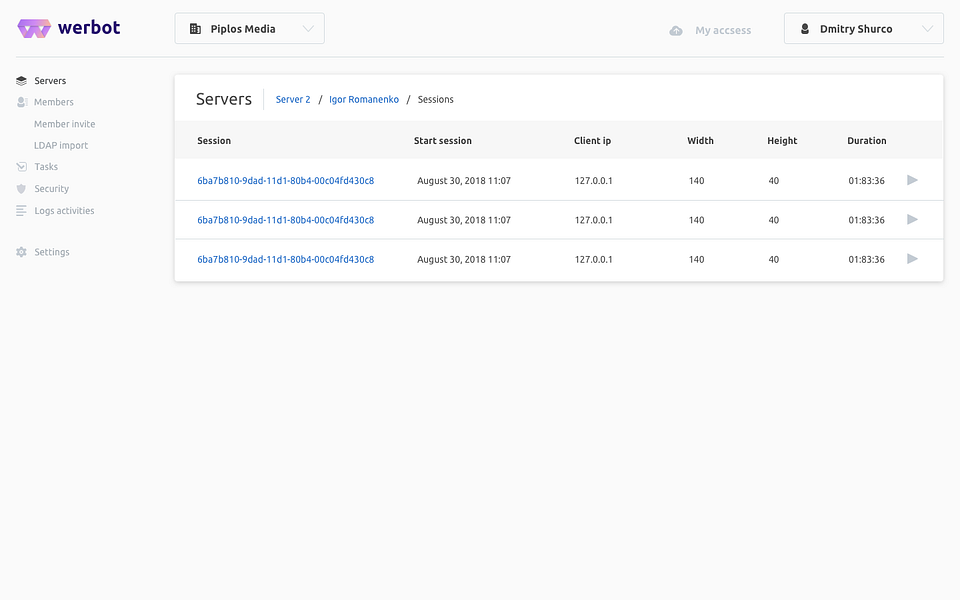960x600 pixels.
Task: Click the Server 2 breadcrumb link
Action: tap(293, 100)
